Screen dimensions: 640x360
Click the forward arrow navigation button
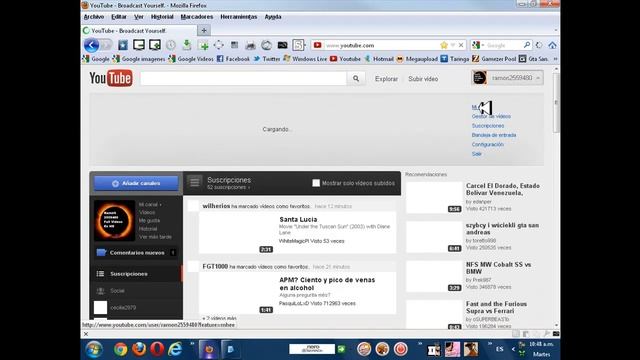pyautogui.click(x=107, y=45)
